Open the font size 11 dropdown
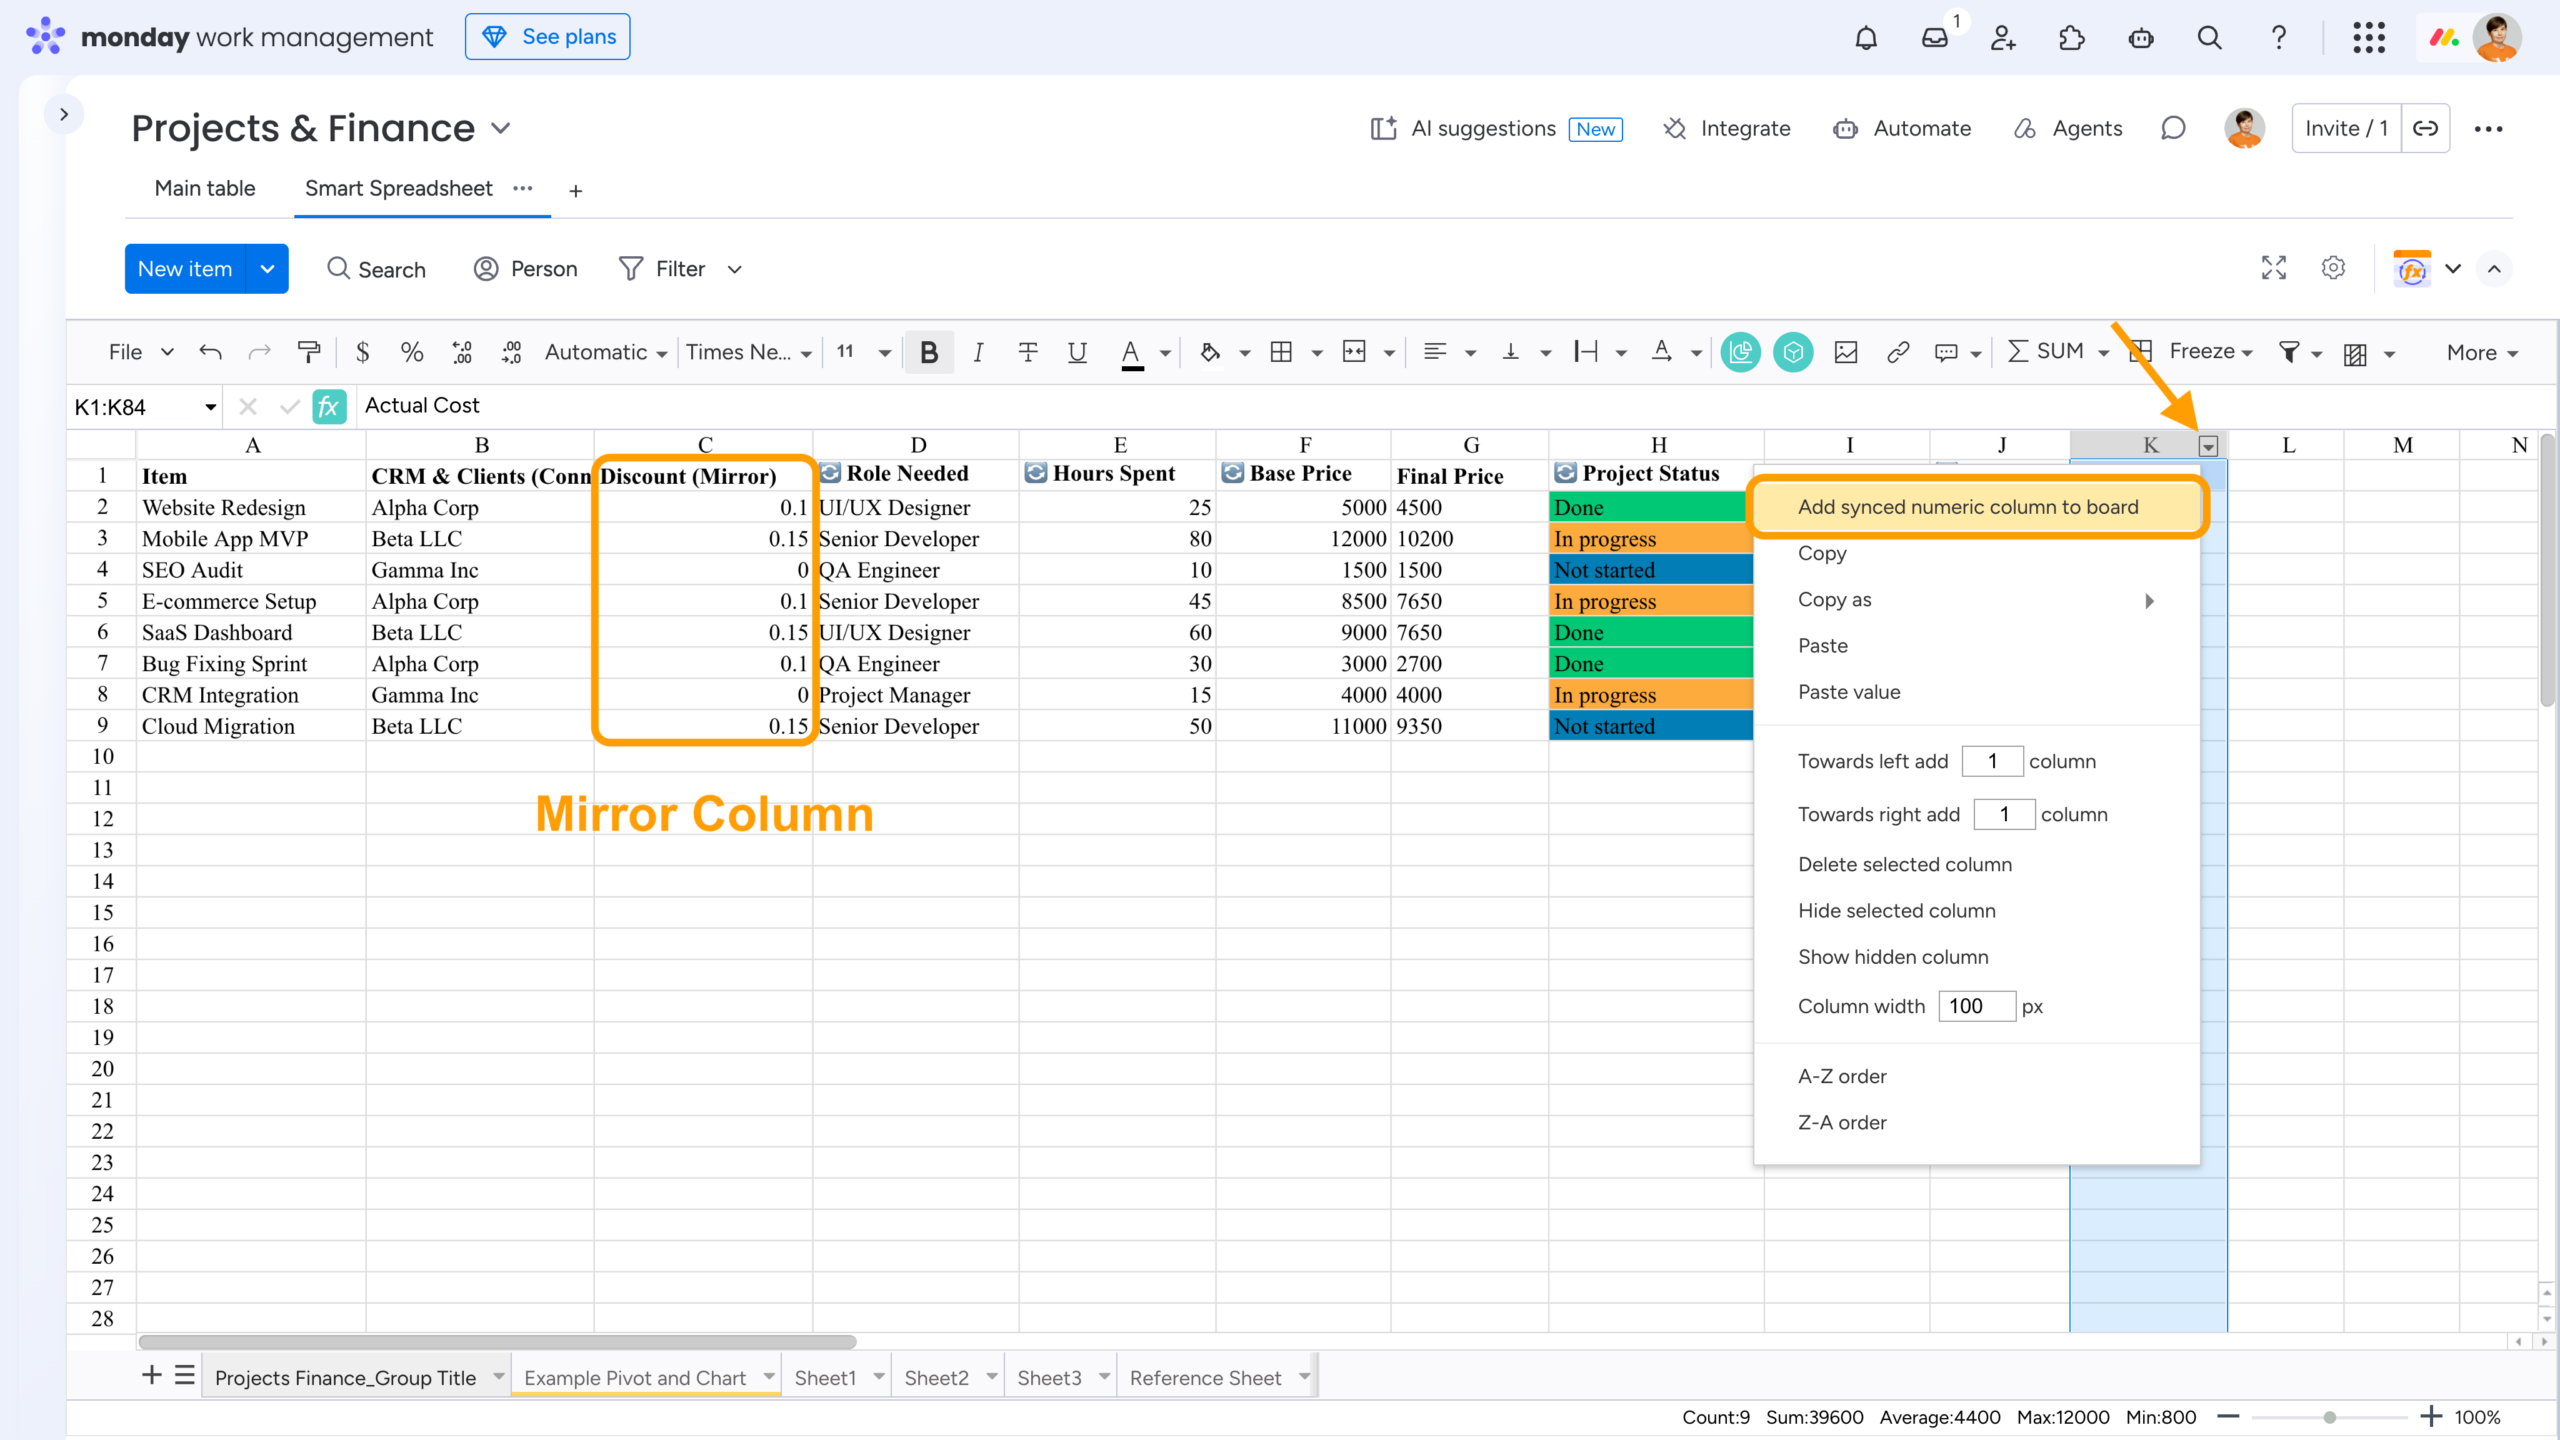The width and height of the screenshot is (2560, 1440). point(863,352)
